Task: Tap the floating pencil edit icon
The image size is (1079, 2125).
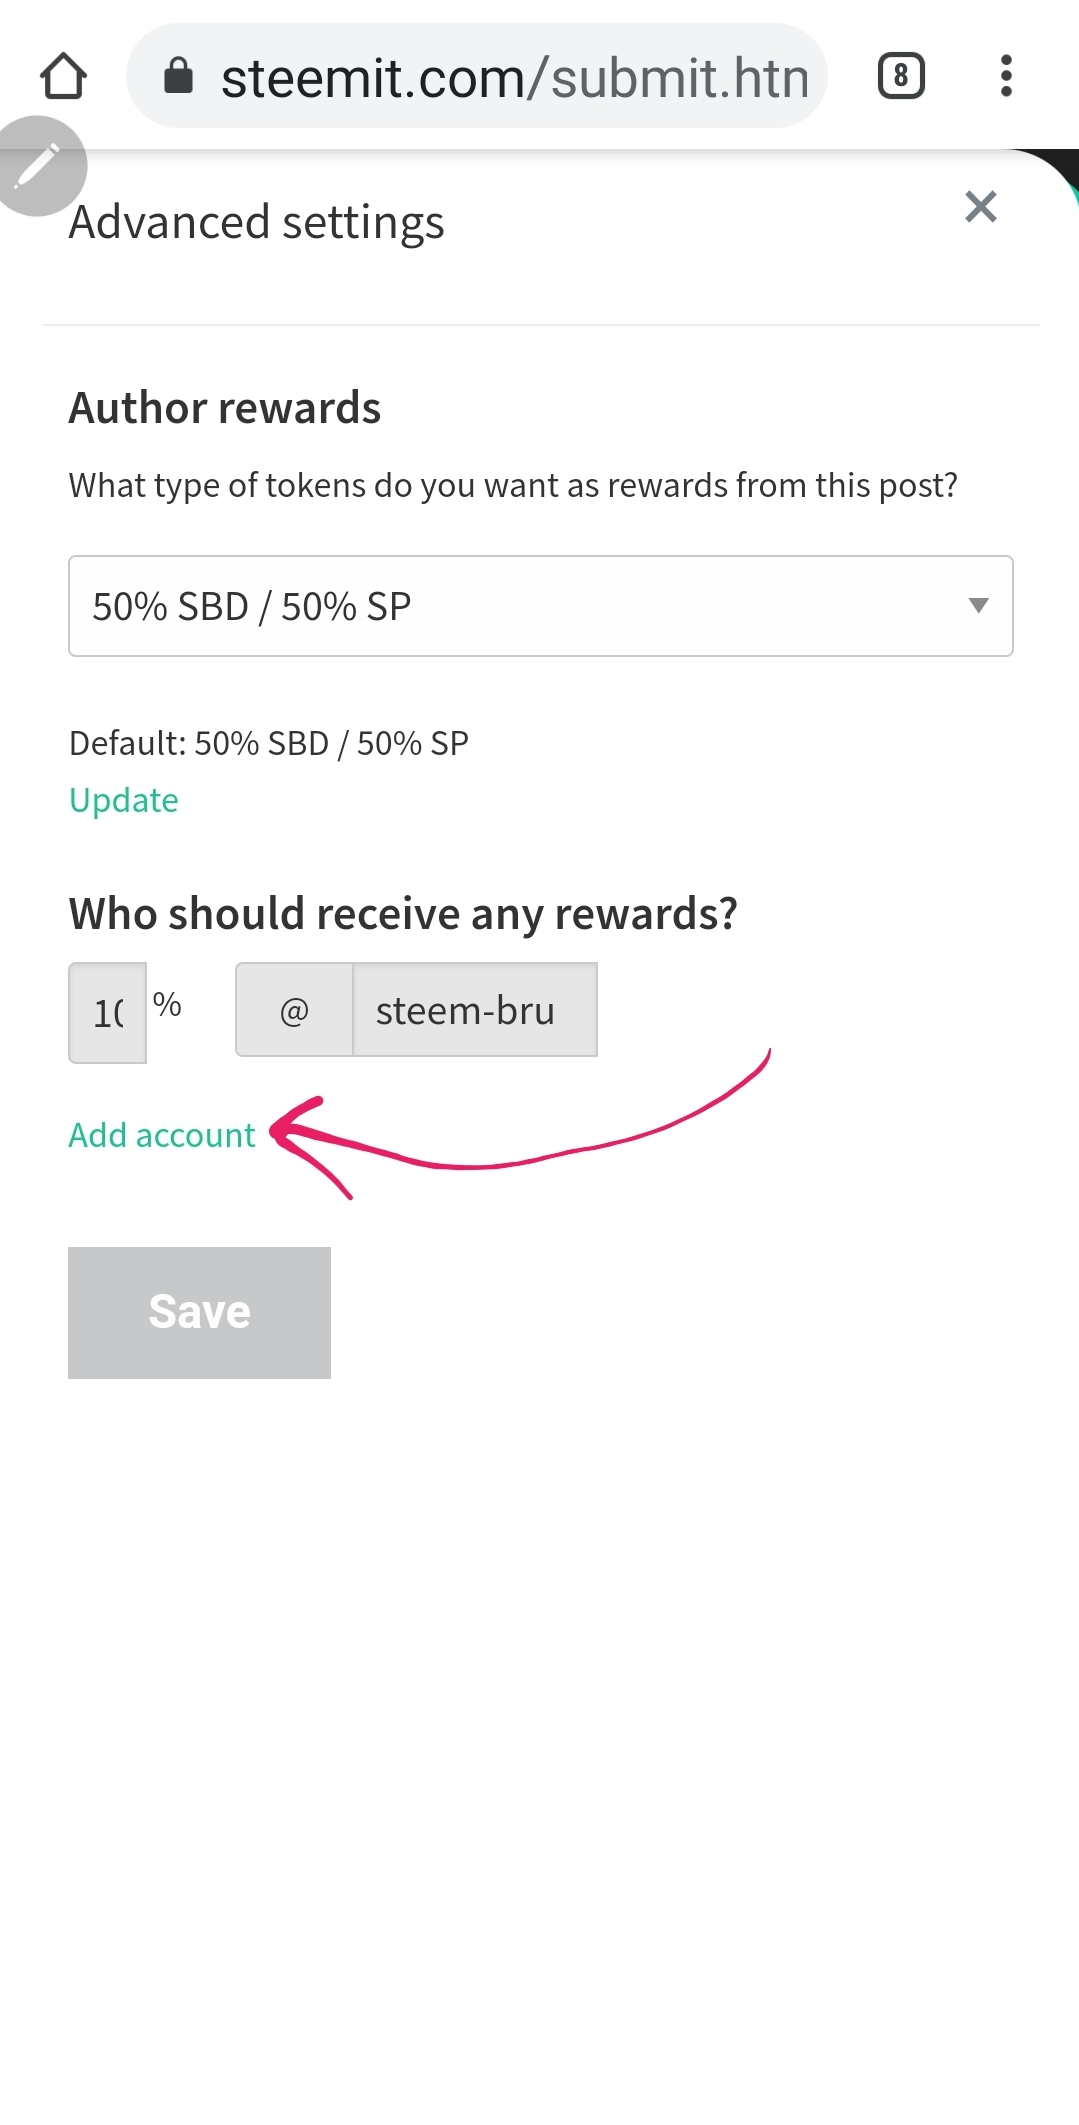Action: point(40,165)
